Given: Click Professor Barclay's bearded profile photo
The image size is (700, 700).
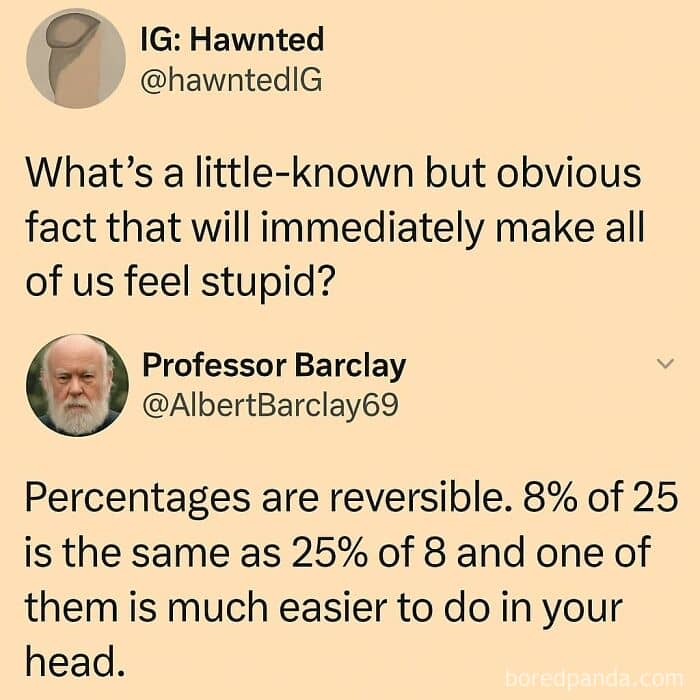Looking at the screenshot, I should click(77, 385).
